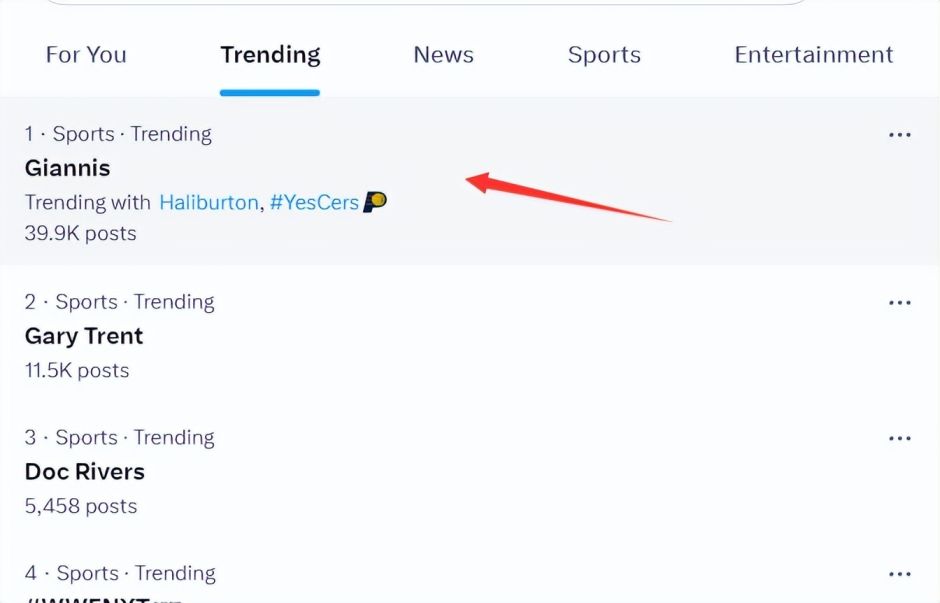Open more options for the Giannis trend
This screenshot has width=940, height=603.
[x=899, y=135]
